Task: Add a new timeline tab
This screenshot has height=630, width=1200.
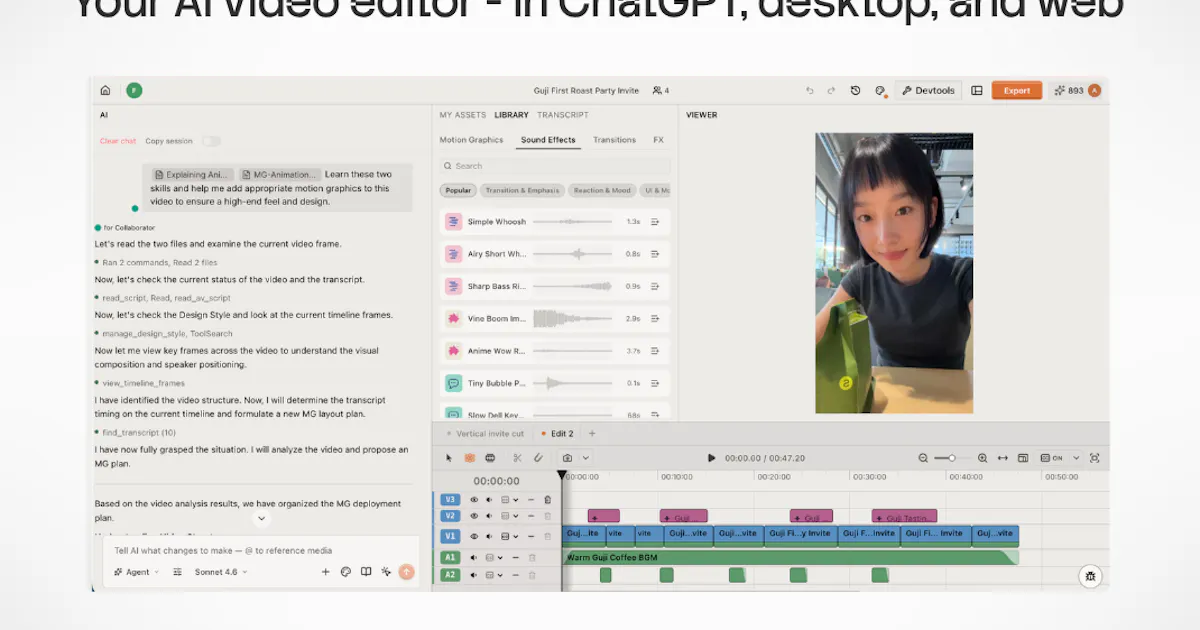Action: [x=592, y=434]
